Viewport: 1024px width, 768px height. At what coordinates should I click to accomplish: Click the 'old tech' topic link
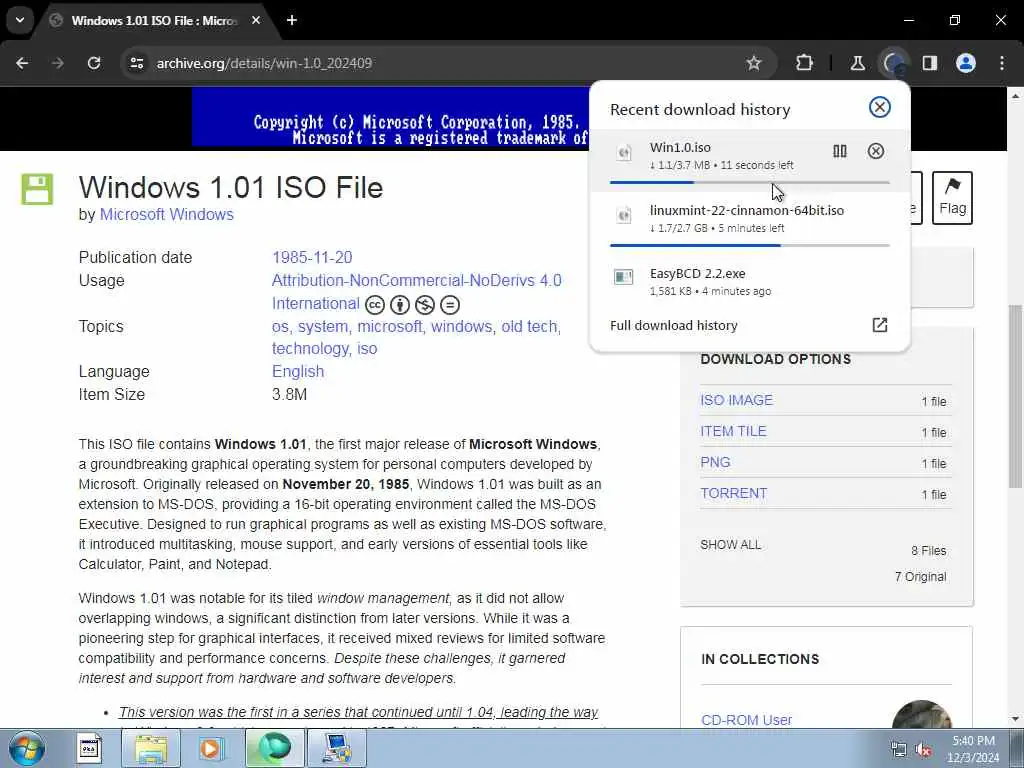pos(530,327)
